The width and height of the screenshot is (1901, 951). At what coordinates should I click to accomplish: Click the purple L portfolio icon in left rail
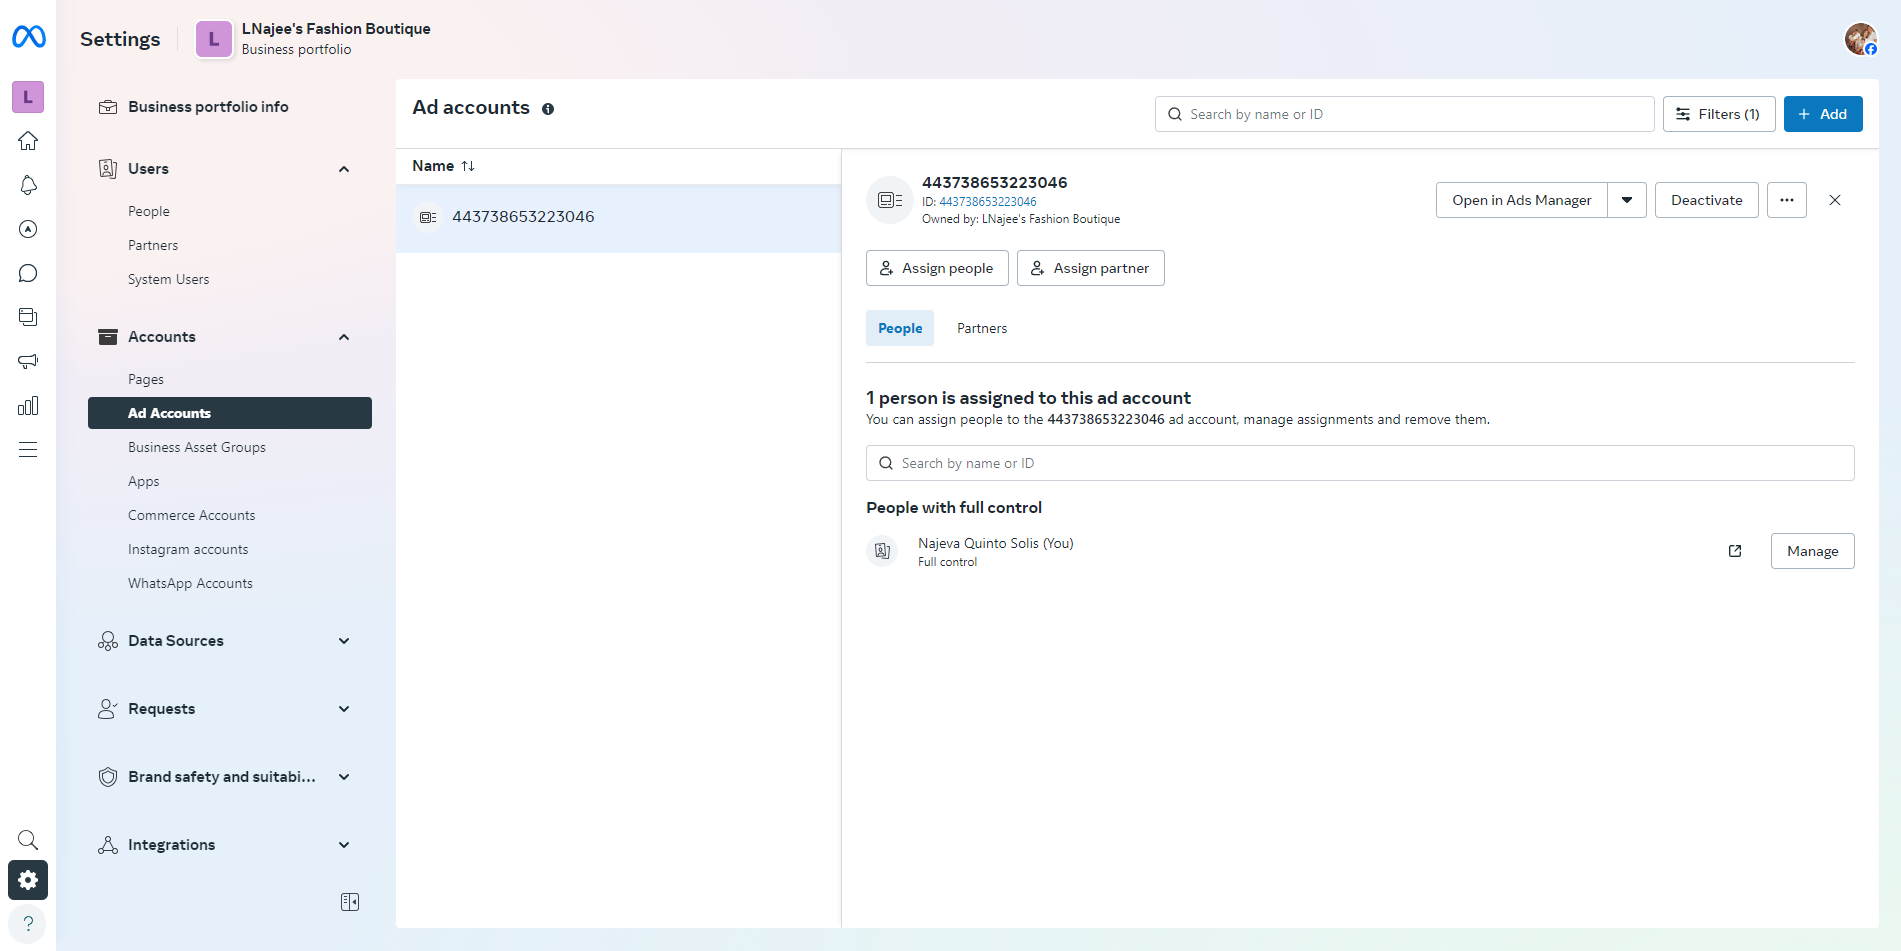[28, 97]
